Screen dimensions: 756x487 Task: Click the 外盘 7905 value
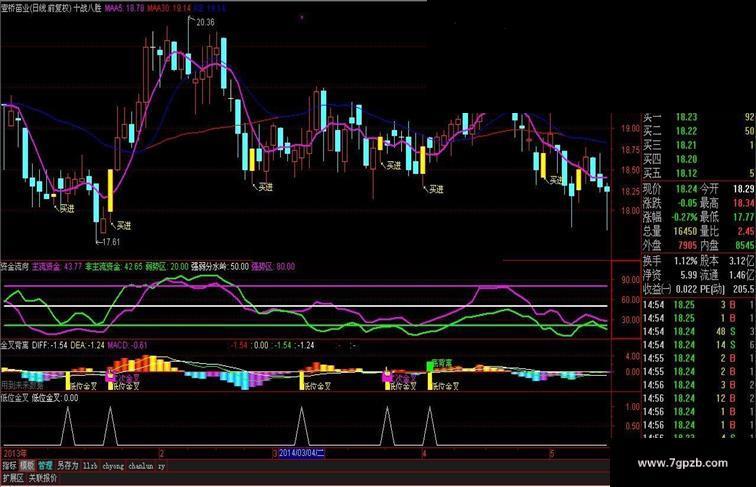(x=688, y=245)
